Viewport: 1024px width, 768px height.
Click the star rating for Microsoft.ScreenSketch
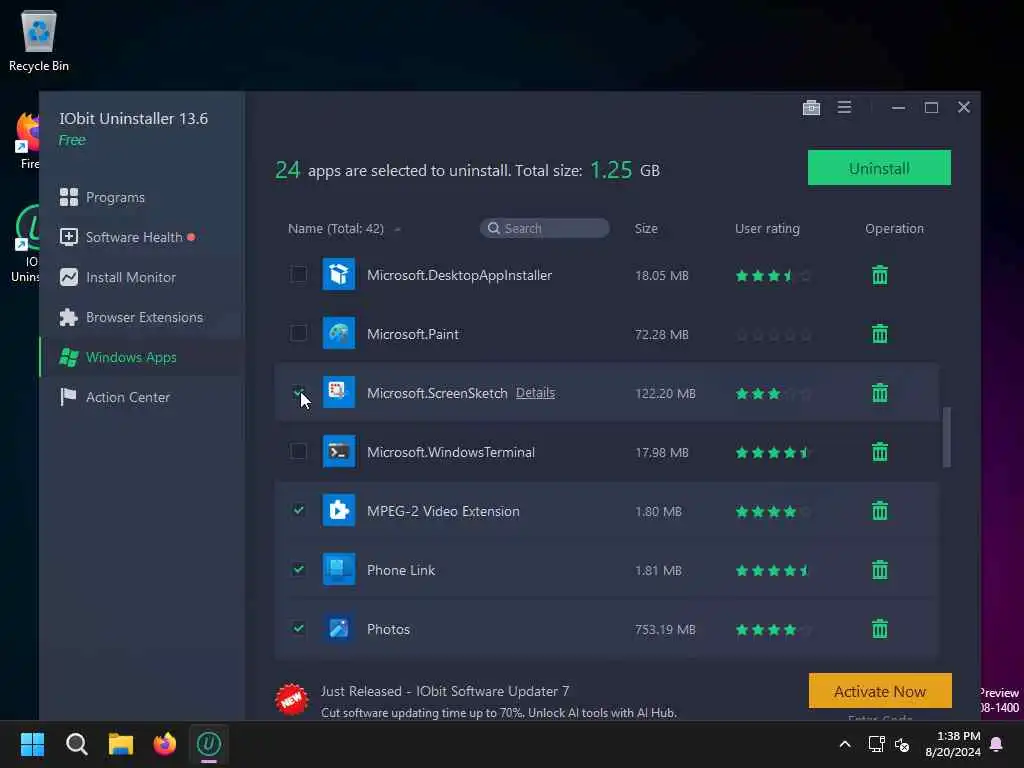tap(773, 394)
